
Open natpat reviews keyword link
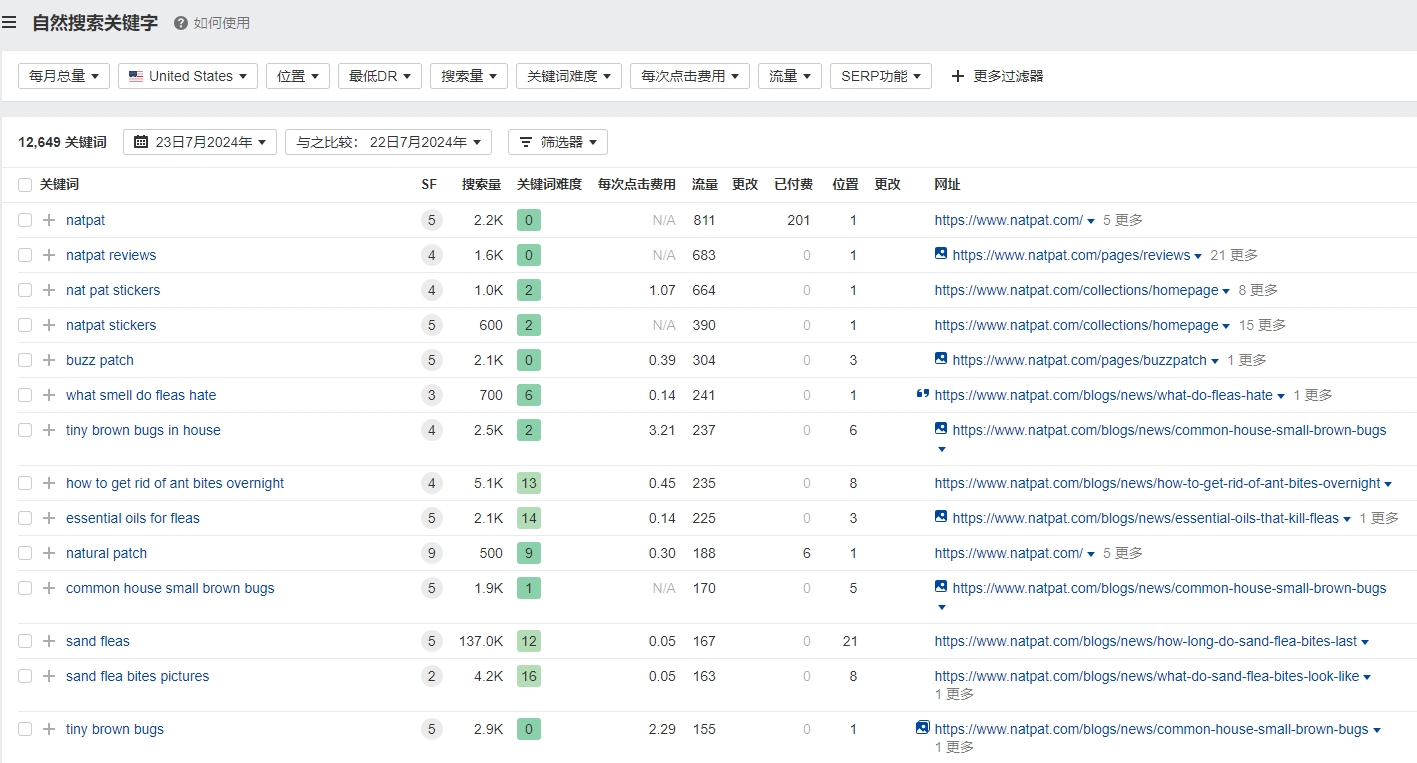point(111,255)
